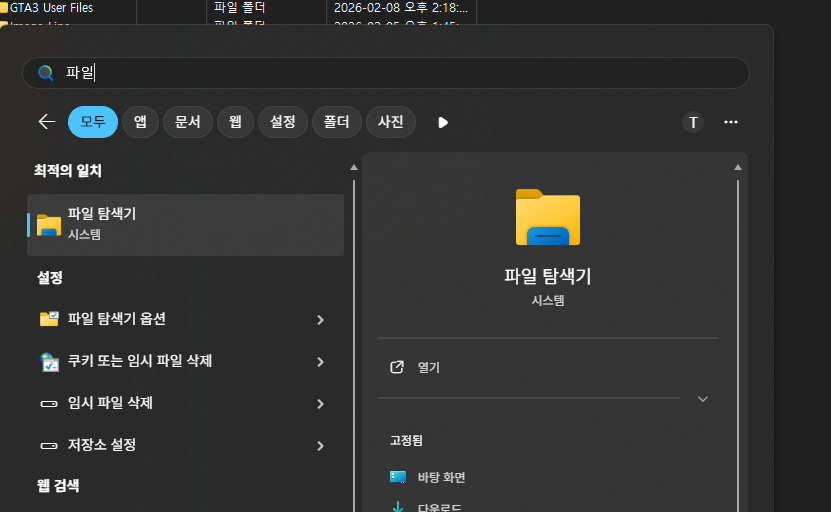
Task: Click the 다운로드 download arrow icon
Action: click(398, 507)
